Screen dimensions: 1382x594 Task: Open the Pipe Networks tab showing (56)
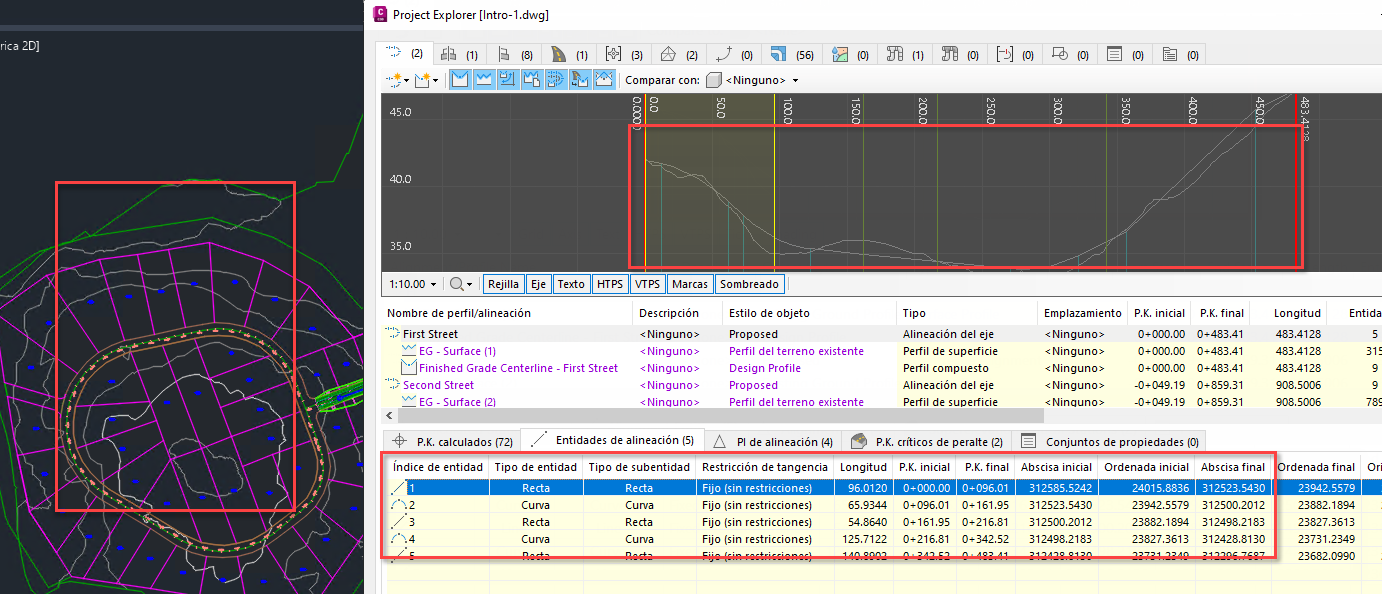click(791, 54)
